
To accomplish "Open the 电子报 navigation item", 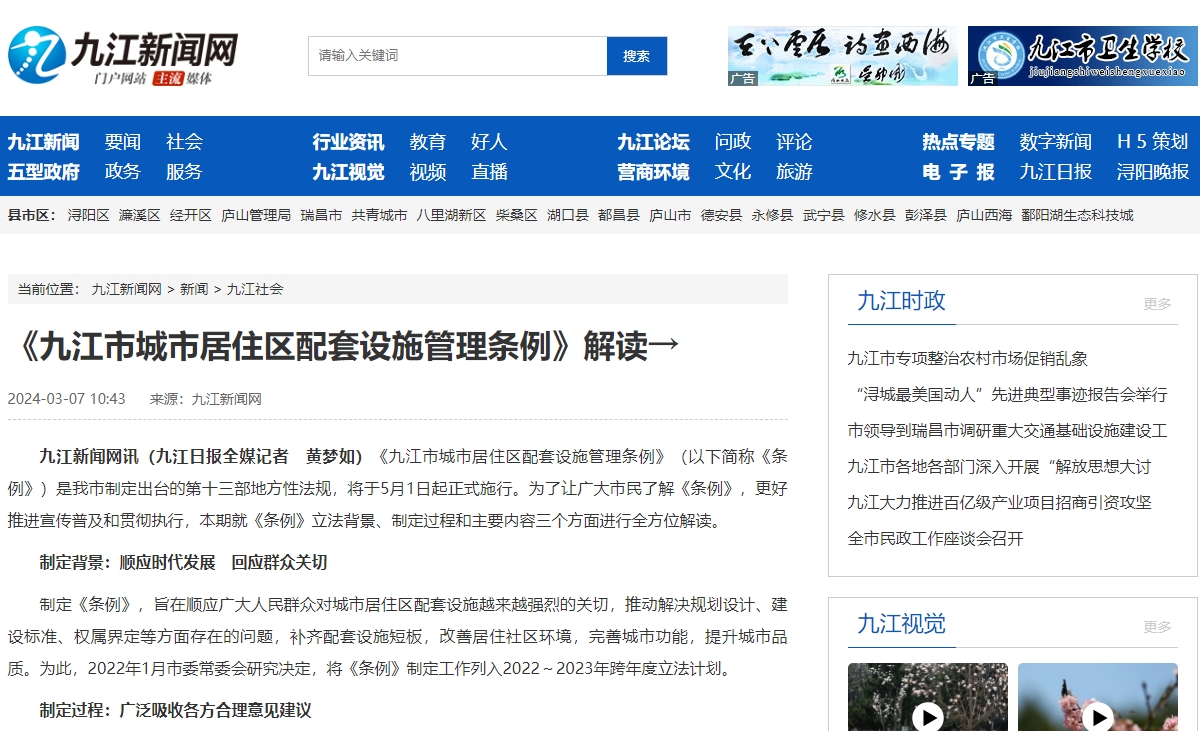I will tap(958, 172).
